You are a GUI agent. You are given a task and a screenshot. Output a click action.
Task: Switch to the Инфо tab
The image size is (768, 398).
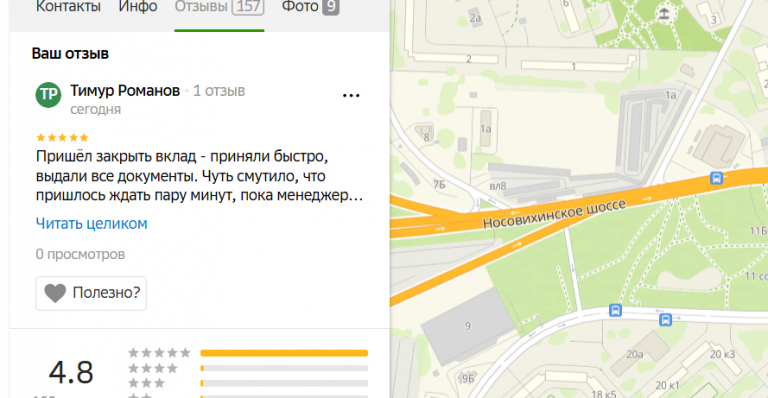138,7
